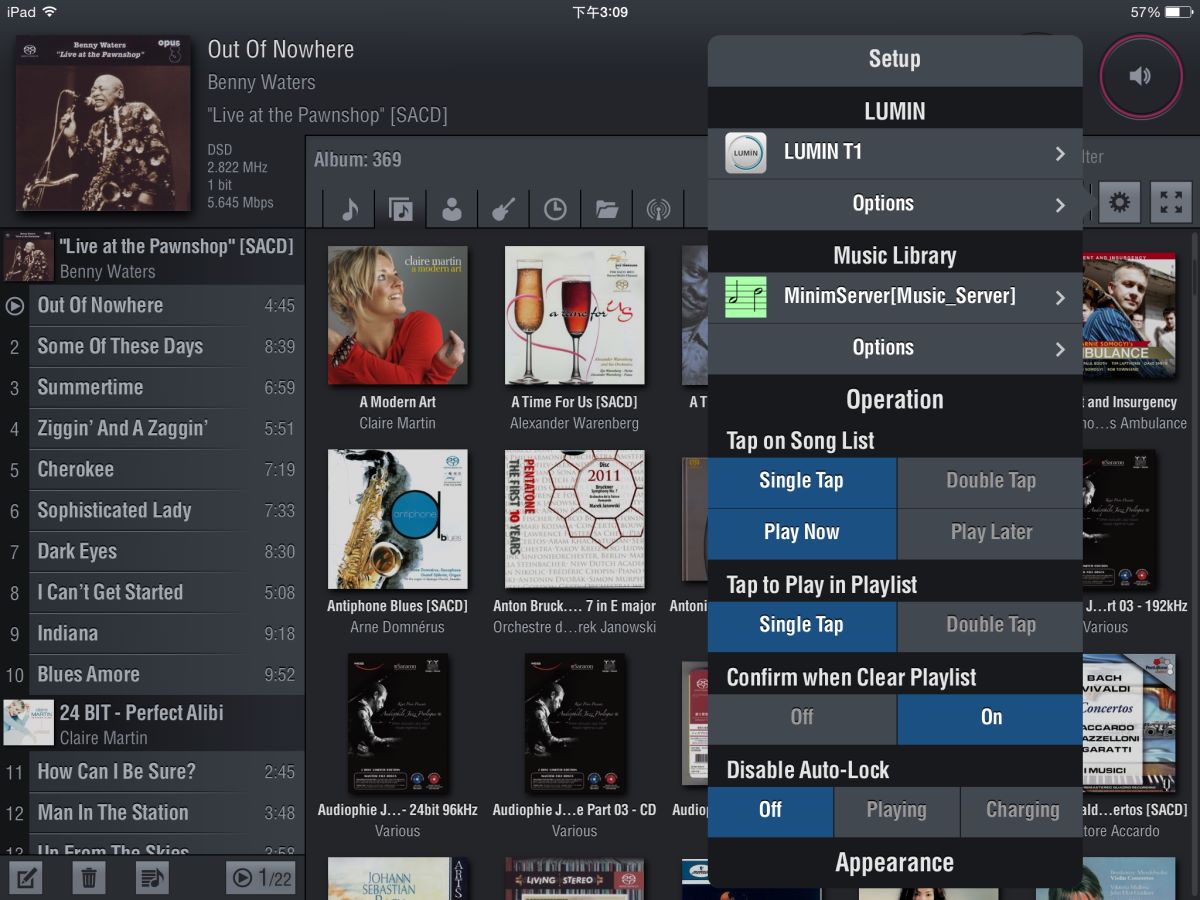Turn On Confirm when Clear Playlist
The height and width of the screenshot is (900, 1200).
[x=991, y=718]
